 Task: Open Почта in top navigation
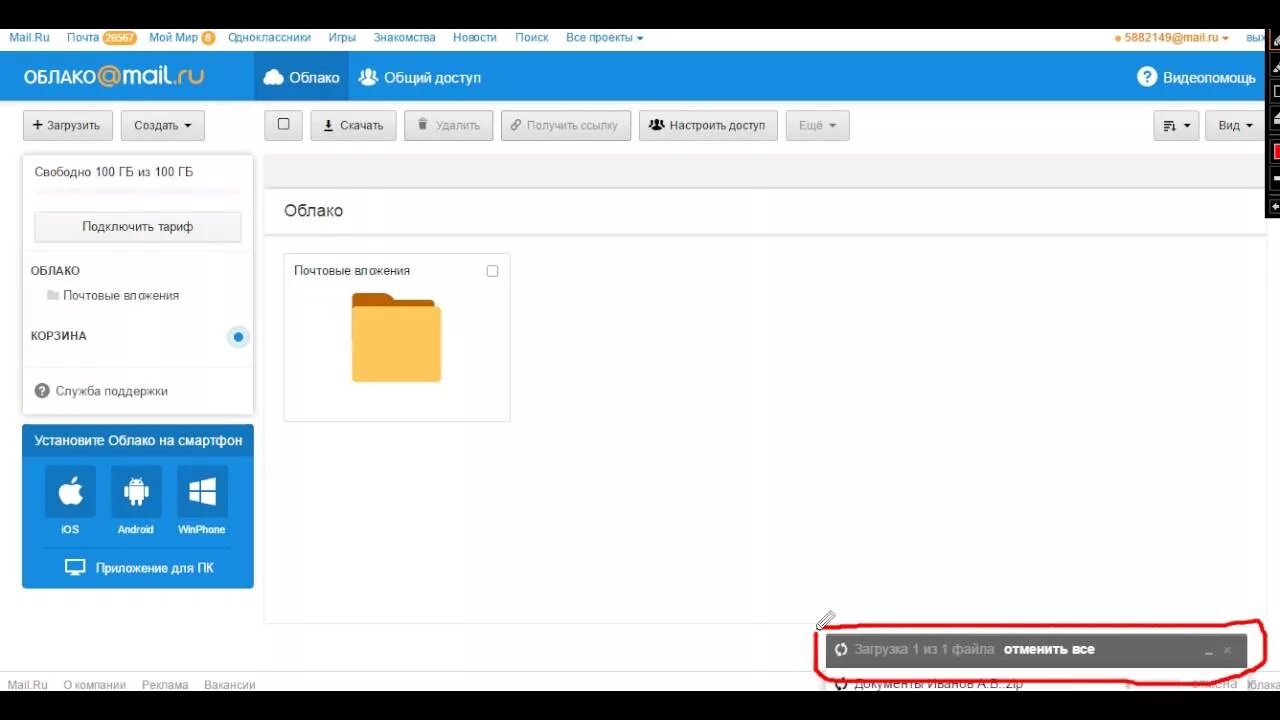click(x=83, y=38)
